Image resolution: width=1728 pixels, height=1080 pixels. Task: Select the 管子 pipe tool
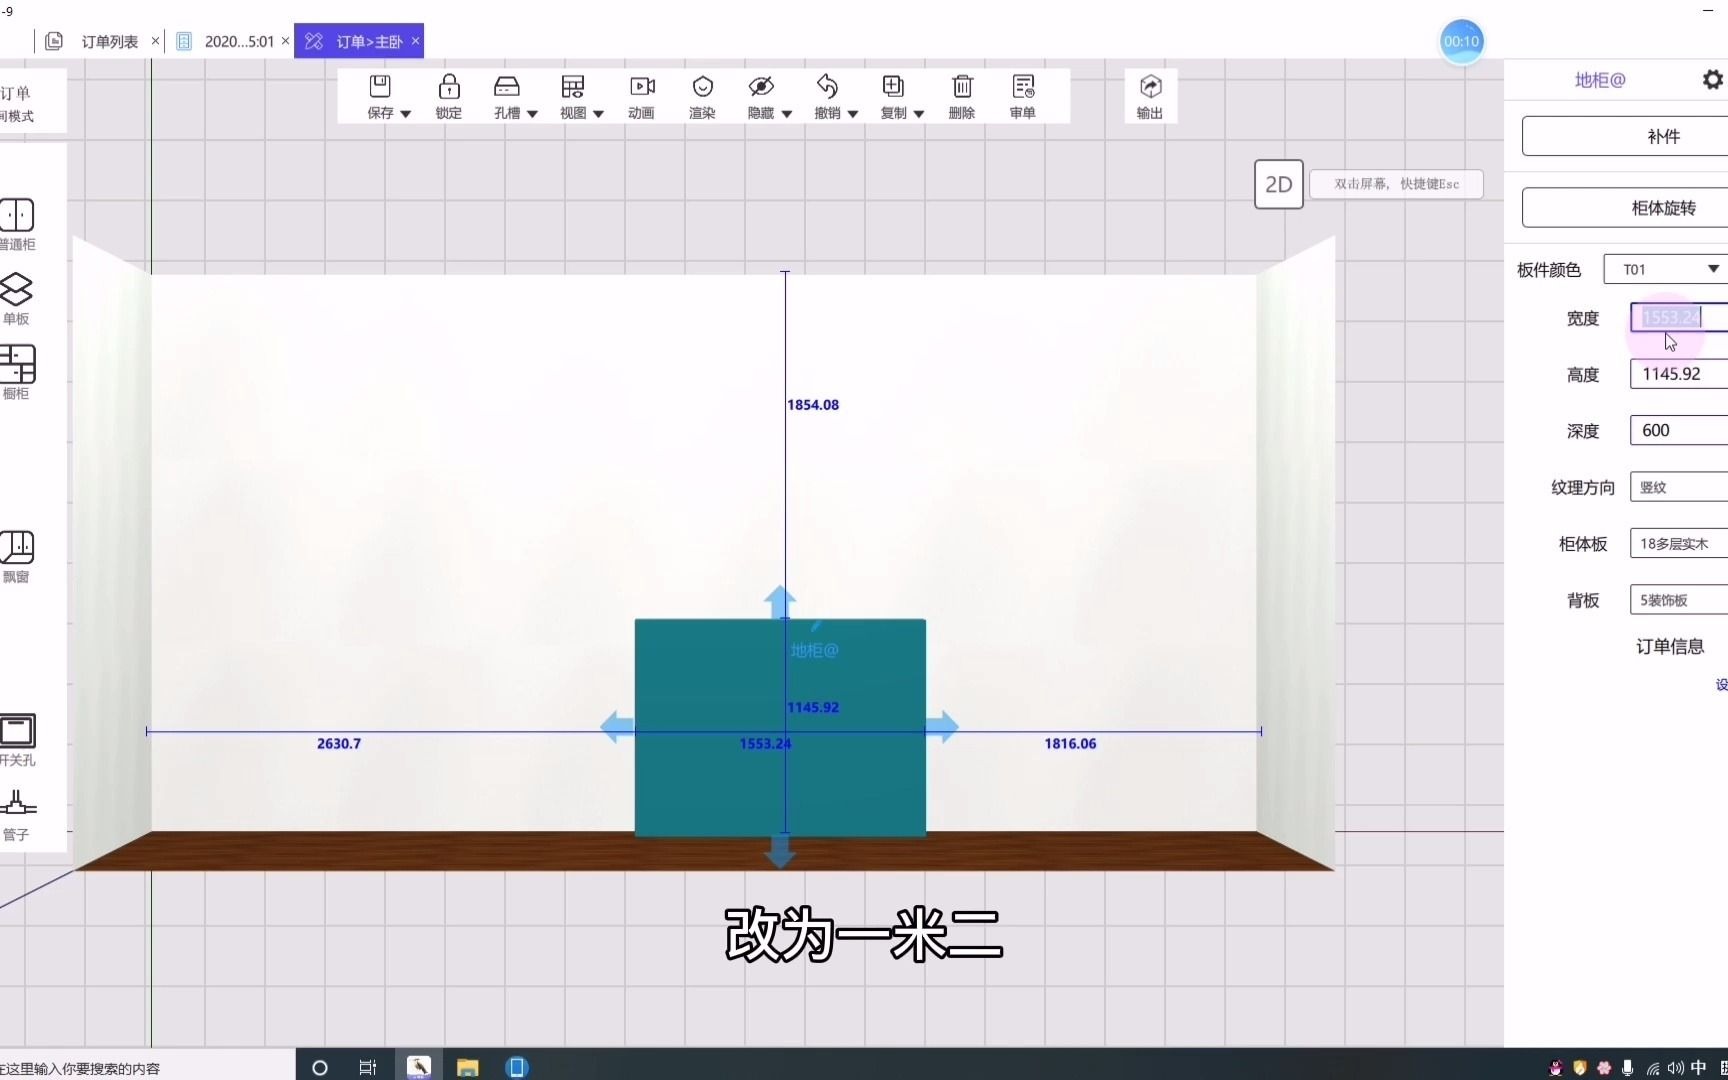point(16,815)
